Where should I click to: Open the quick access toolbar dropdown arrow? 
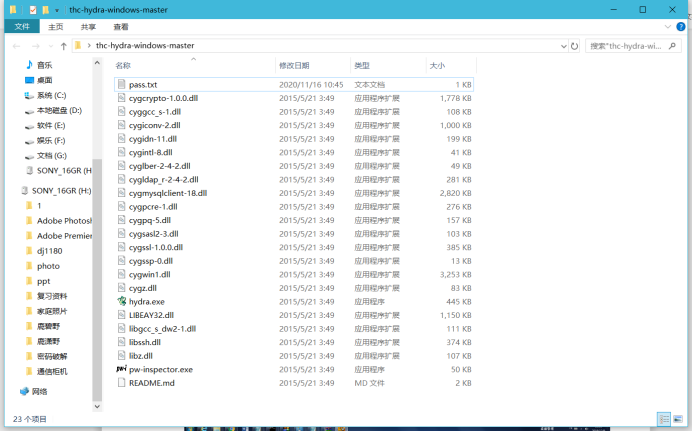57,10
